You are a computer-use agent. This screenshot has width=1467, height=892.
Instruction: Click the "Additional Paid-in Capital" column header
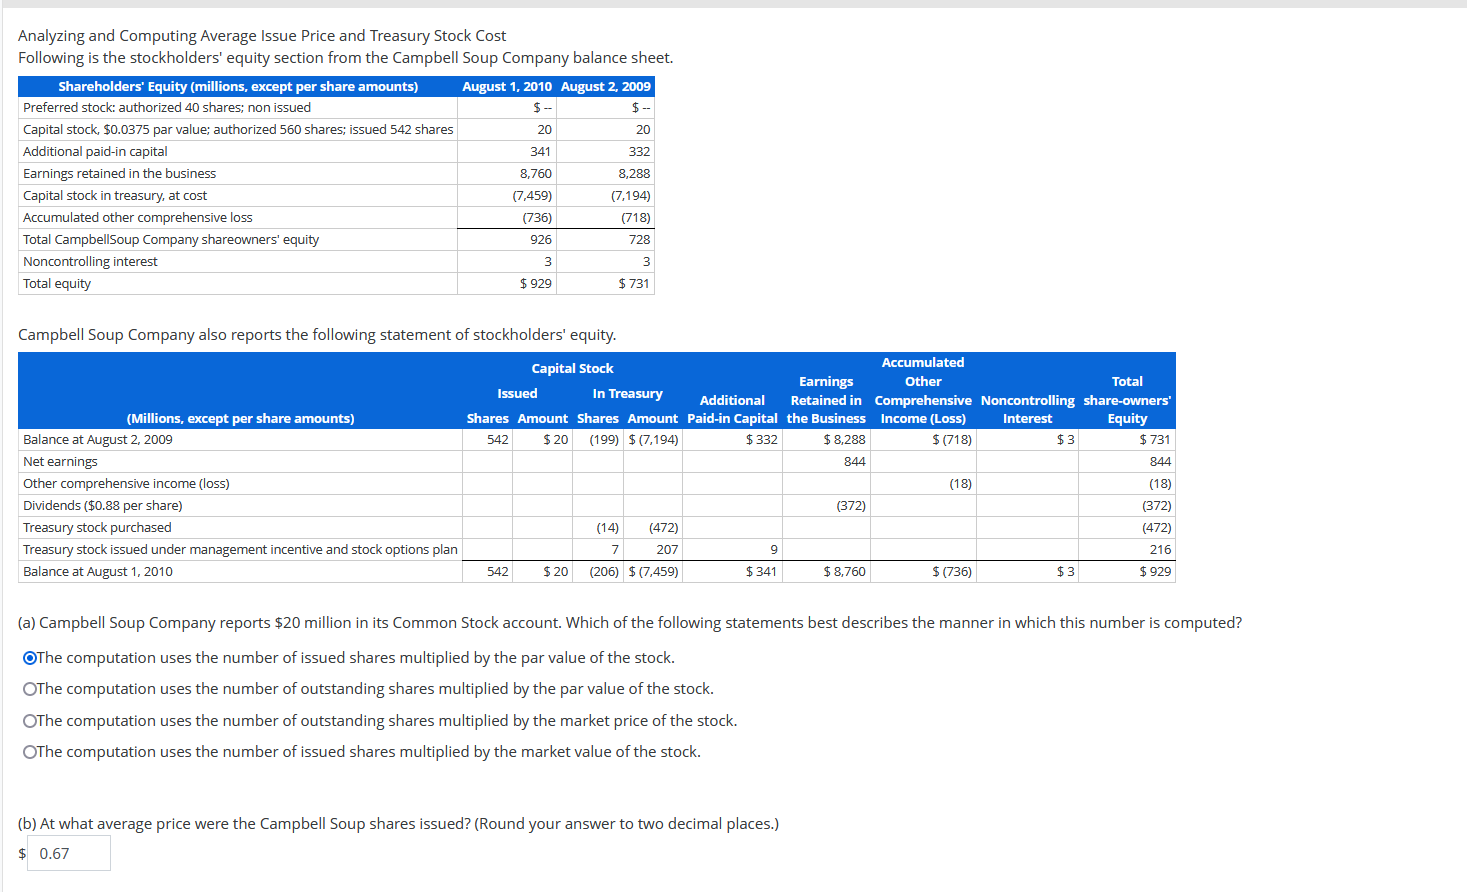(732, 409)
